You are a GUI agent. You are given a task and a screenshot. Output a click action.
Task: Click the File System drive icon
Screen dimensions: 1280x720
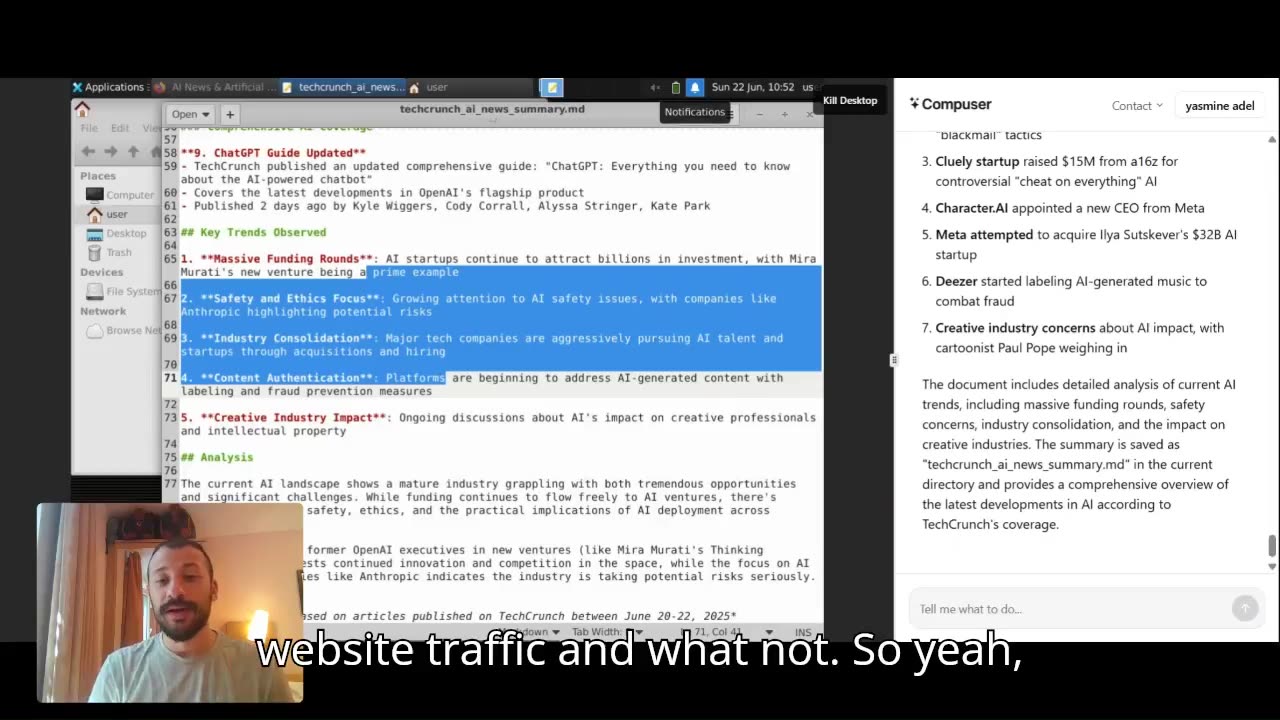click(94, 291)
